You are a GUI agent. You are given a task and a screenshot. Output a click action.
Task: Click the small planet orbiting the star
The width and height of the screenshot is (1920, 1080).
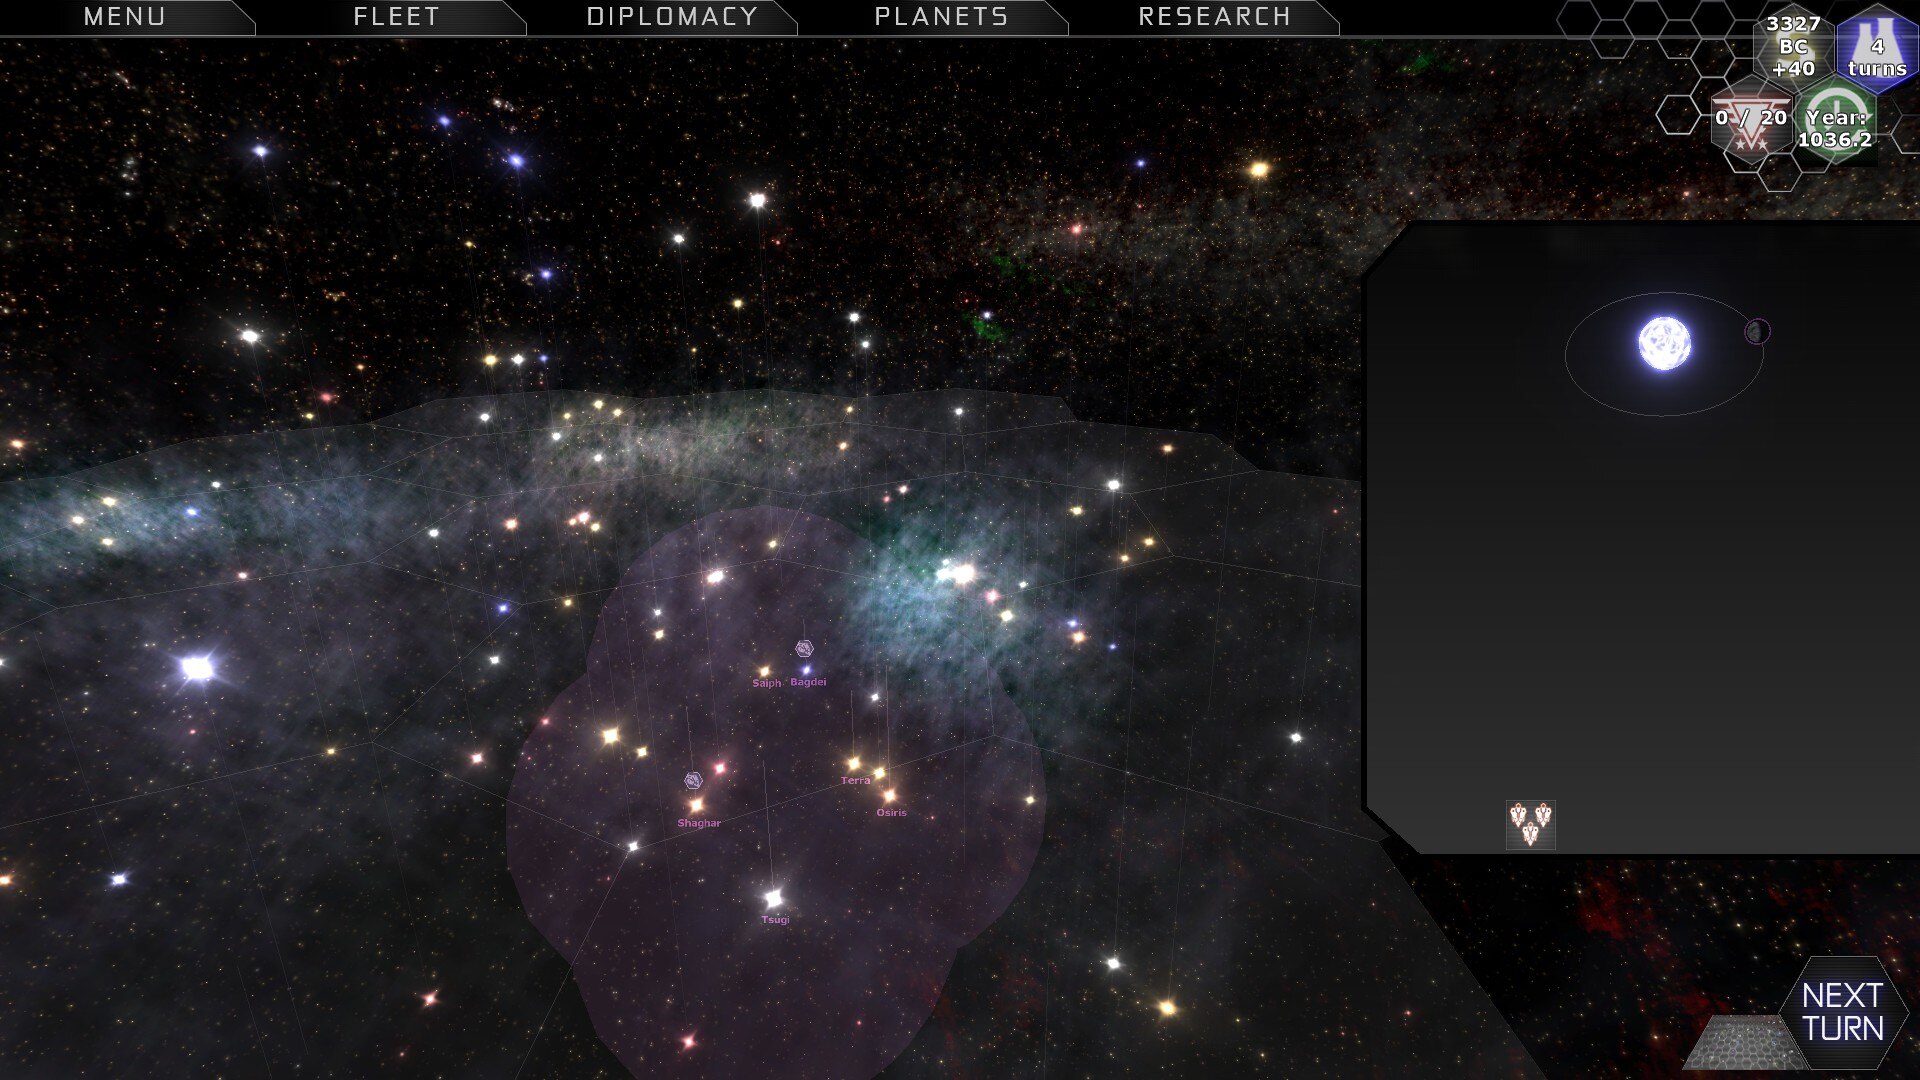pos(1756,331)
